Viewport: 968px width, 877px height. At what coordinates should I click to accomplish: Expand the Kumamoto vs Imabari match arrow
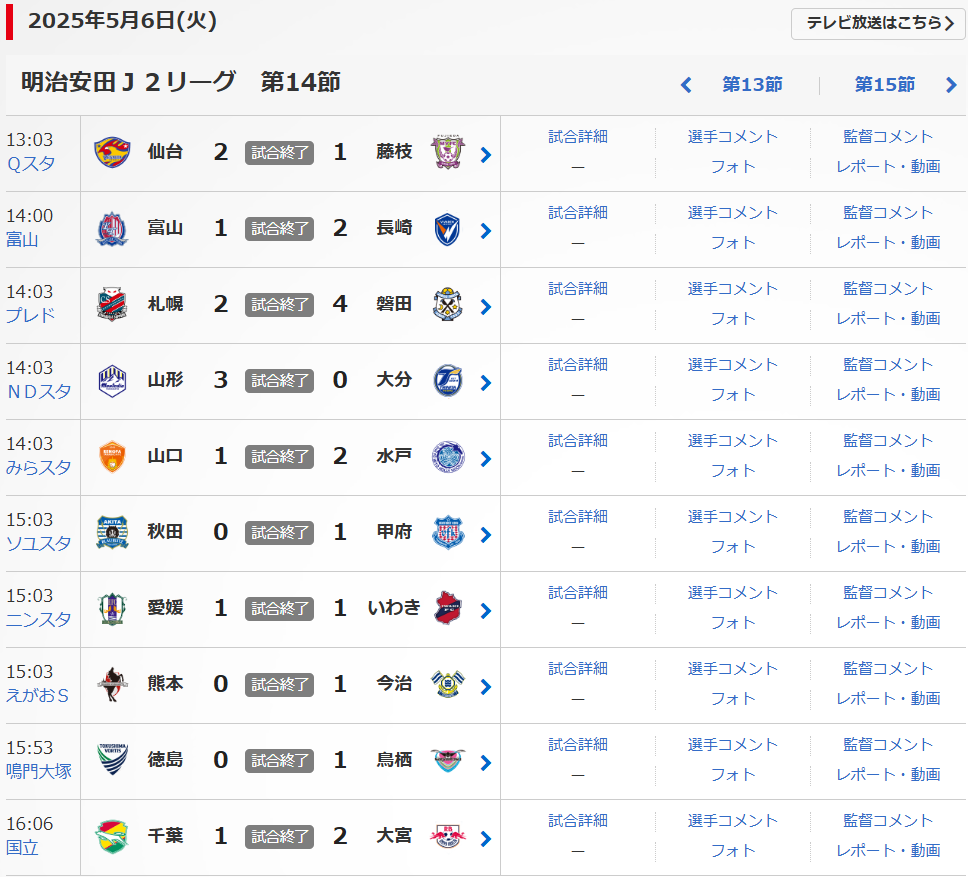[x=486, y=686]
